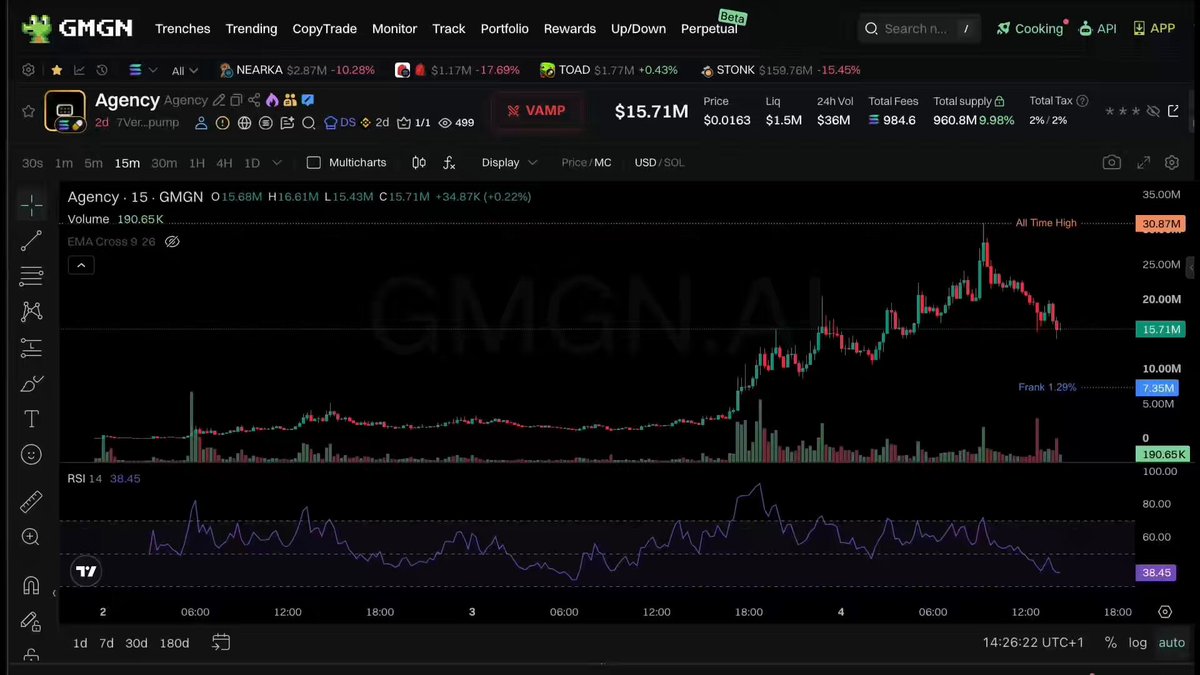The height and width of the screenshot is (675, 1200).
Task: Open the Cooking link
Action: pyautogui.click(x=1030, y=29)
